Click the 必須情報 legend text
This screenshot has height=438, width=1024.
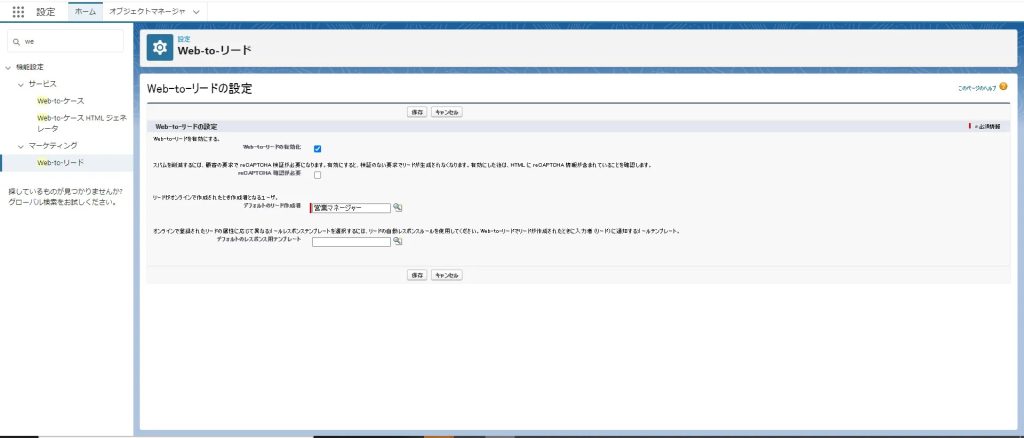(x=987, y=126)
